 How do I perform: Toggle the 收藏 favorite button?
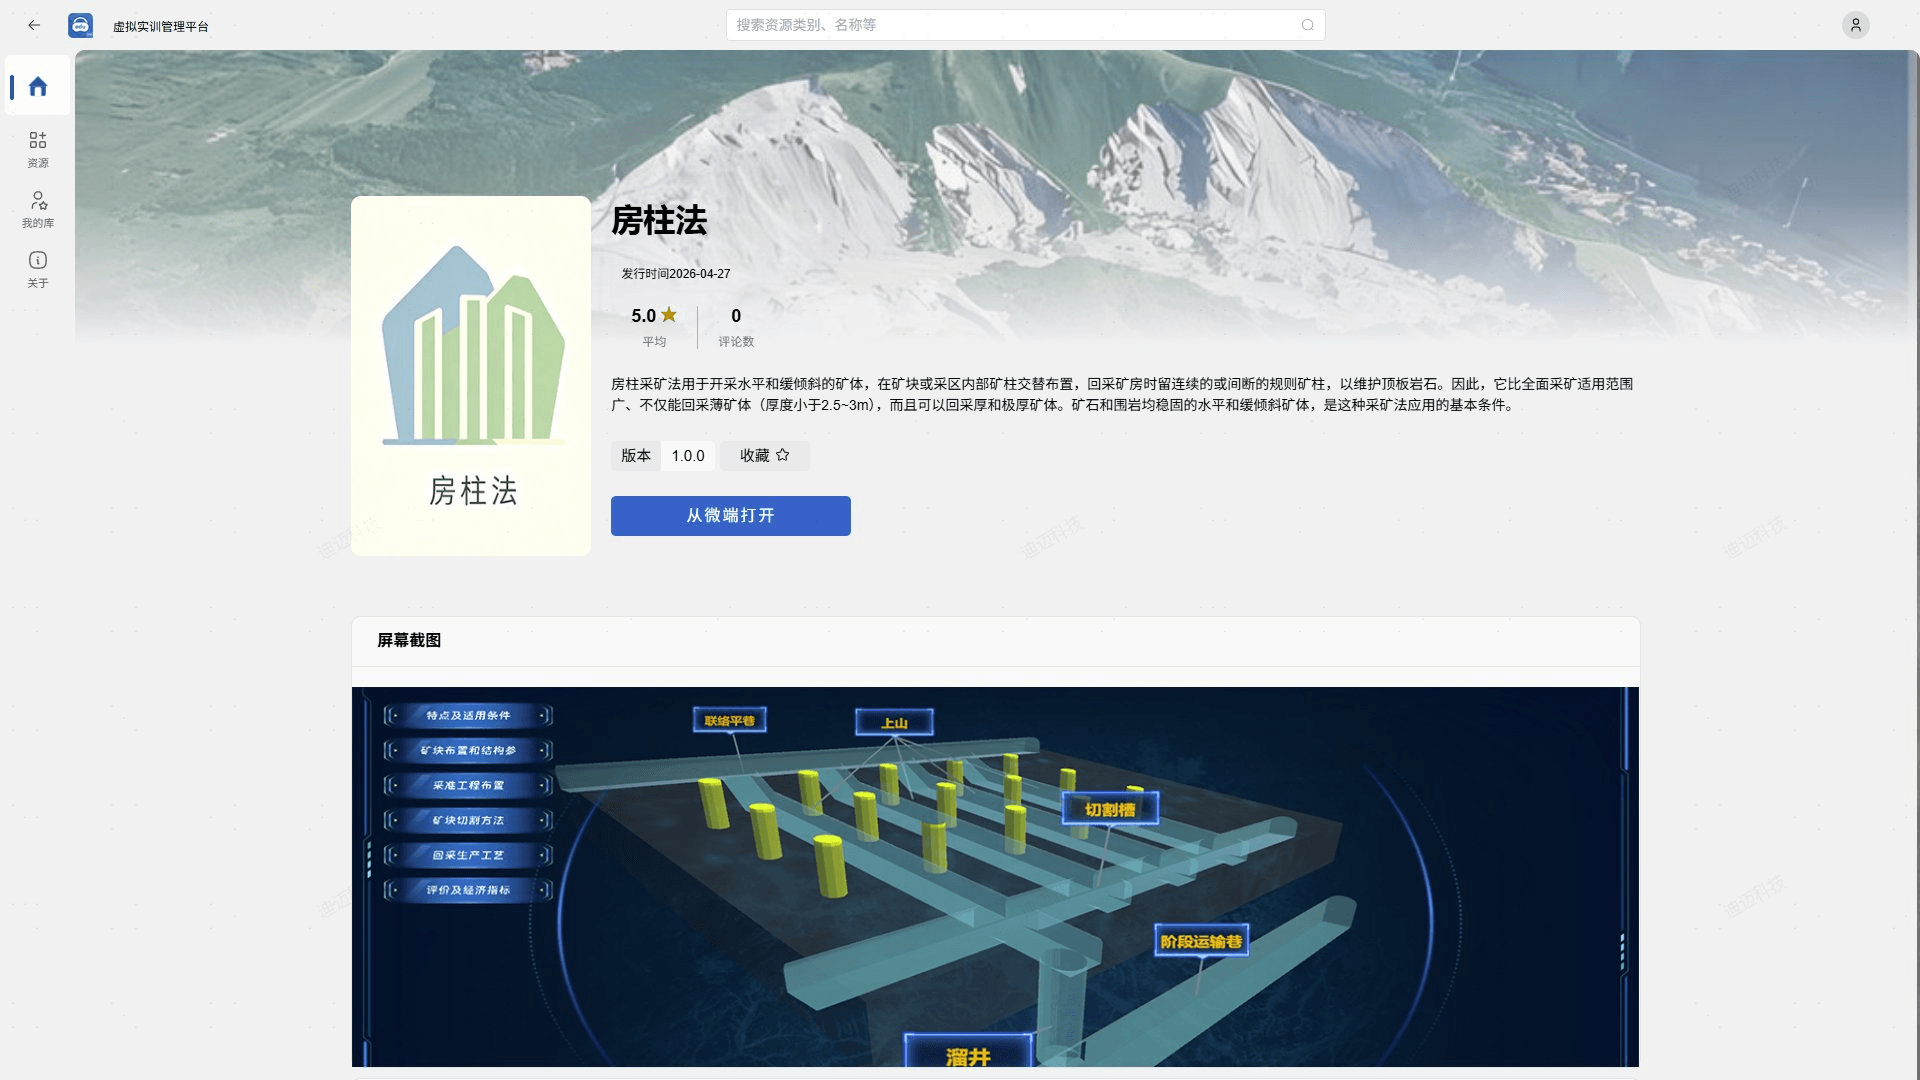pos(765,455)
